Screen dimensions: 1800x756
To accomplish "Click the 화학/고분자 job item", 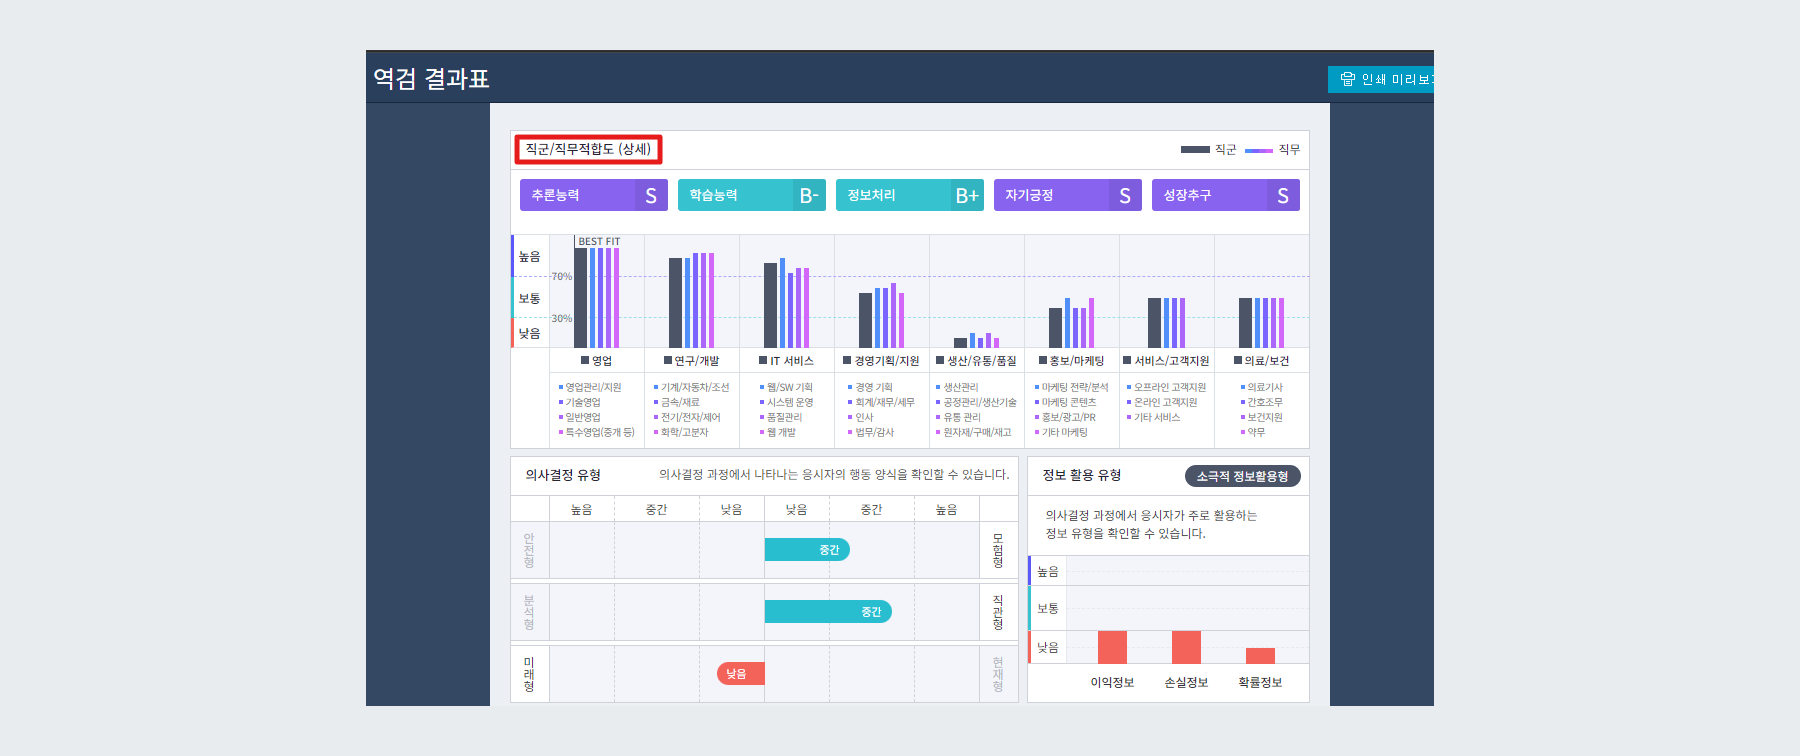I will pos(681,432).
